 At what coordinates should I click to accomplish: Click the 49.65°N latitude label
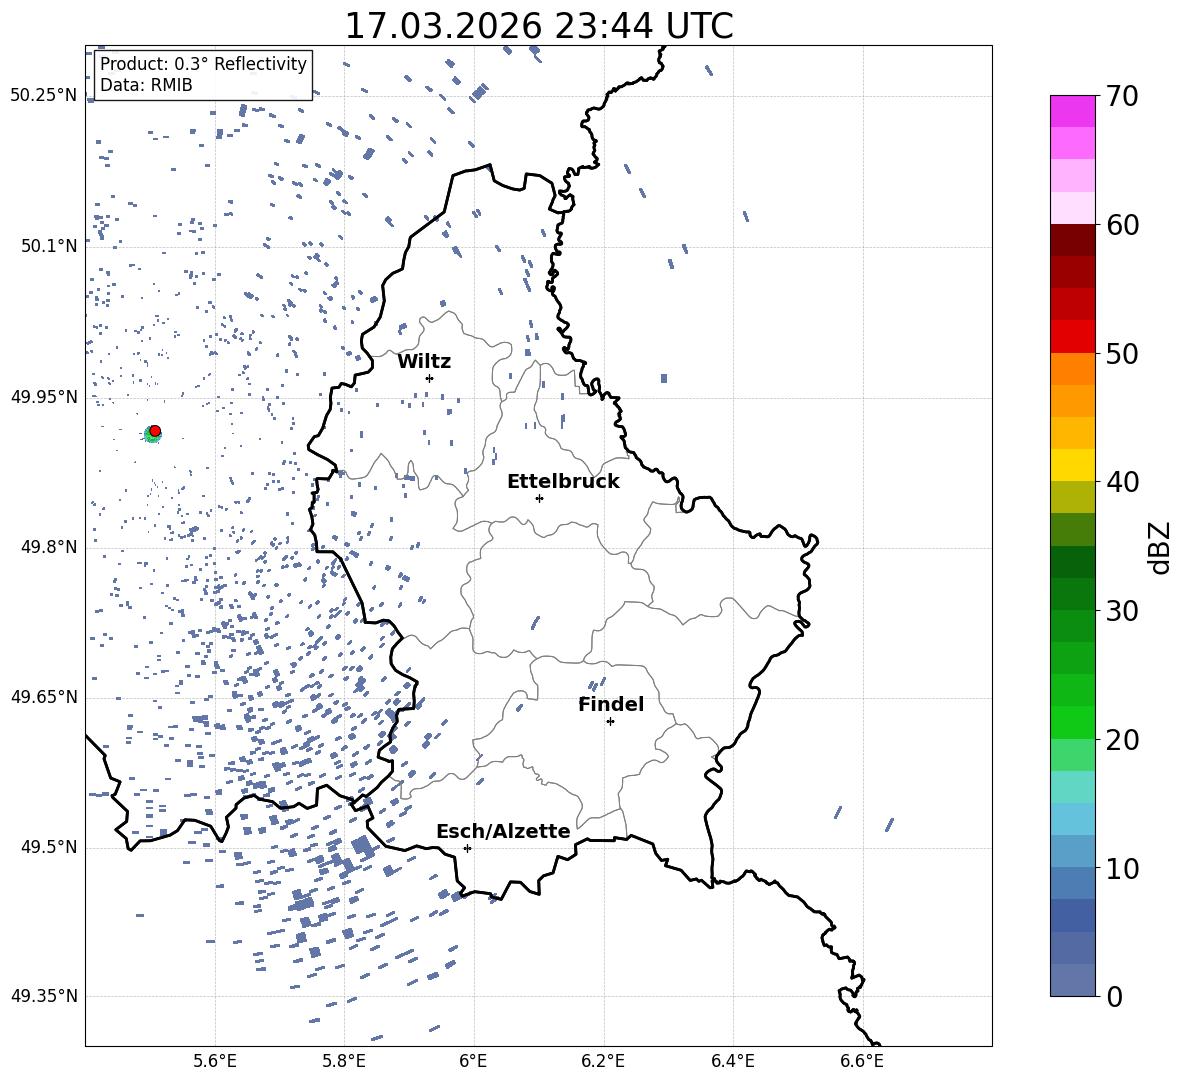click(44, 697)
